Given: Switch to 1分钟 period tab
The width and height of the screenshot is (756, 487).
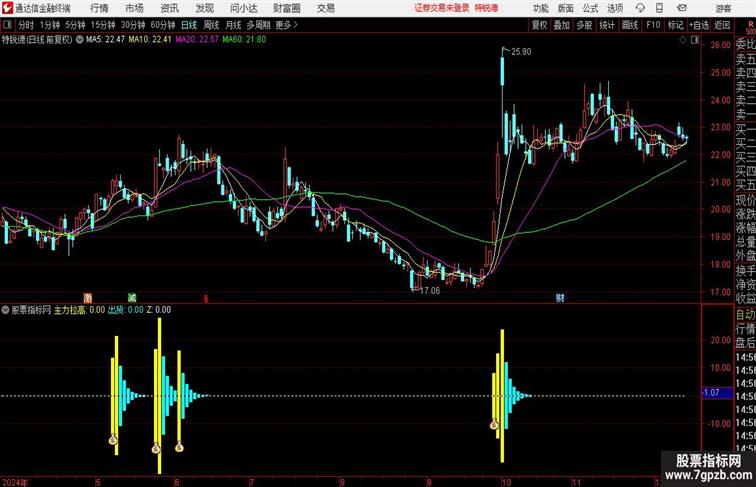Looking at the screenshot, I should click(50, 25).
